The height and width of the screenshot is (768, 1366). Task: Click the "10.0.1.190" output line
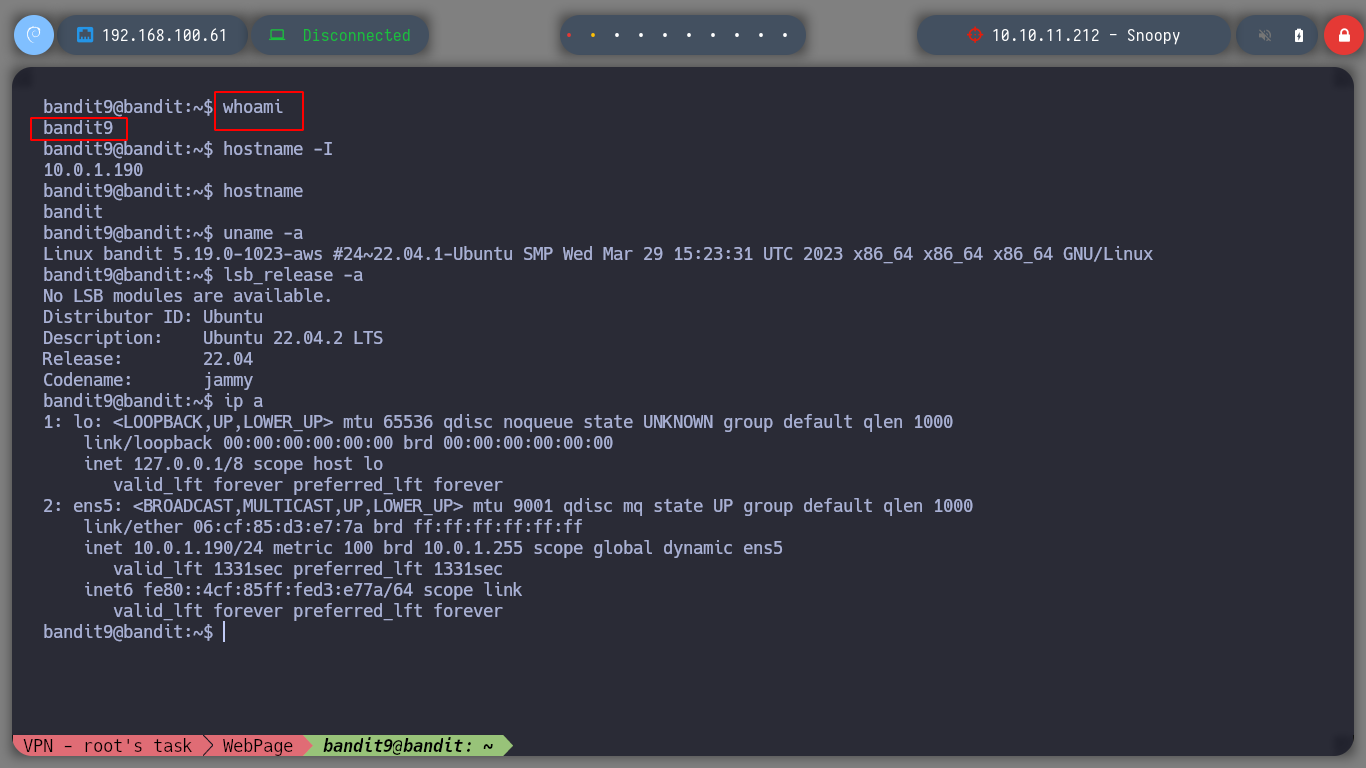(x=93, y=170)
